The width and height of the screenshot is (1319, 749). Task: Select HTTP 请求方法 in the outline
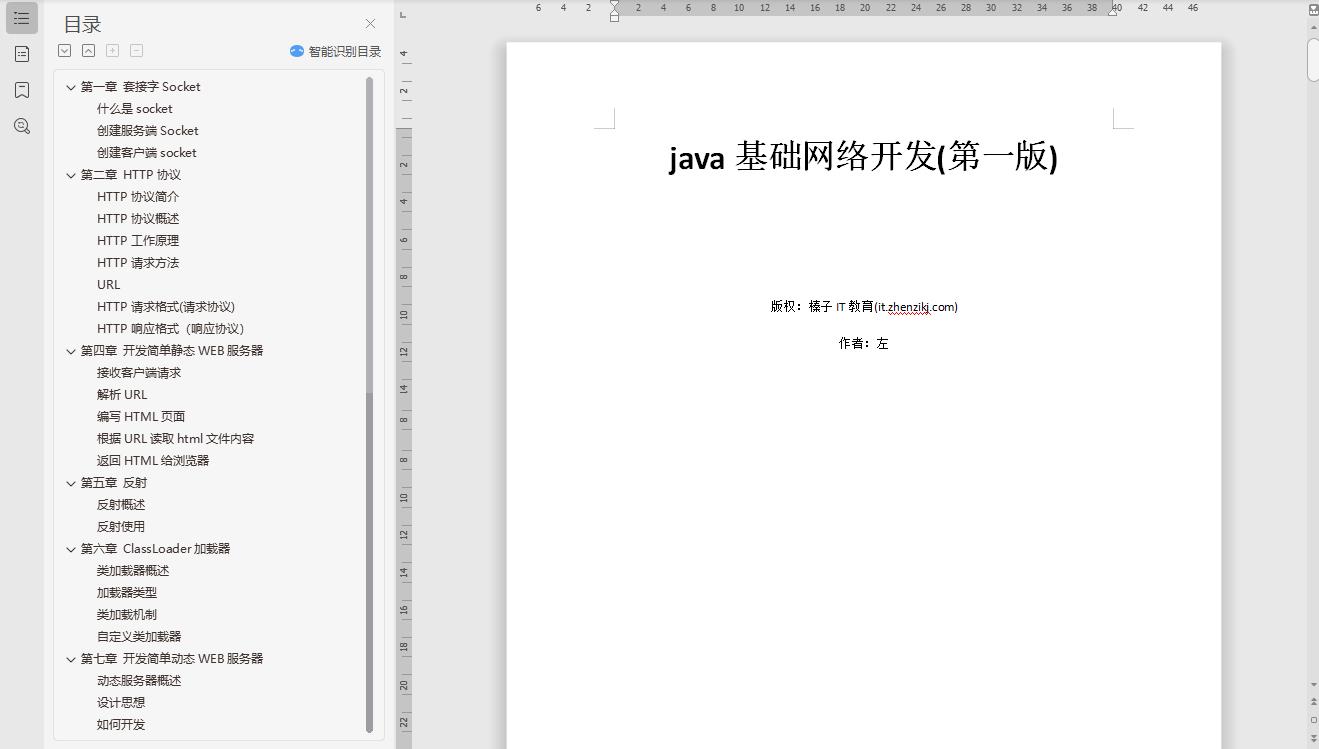tap(138, 263)
